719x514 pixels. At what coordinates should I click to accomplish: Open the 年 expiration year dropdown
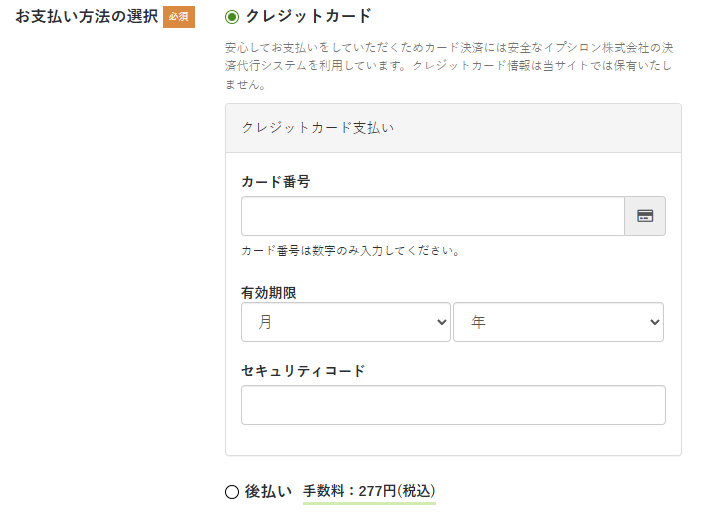point(559,322)
